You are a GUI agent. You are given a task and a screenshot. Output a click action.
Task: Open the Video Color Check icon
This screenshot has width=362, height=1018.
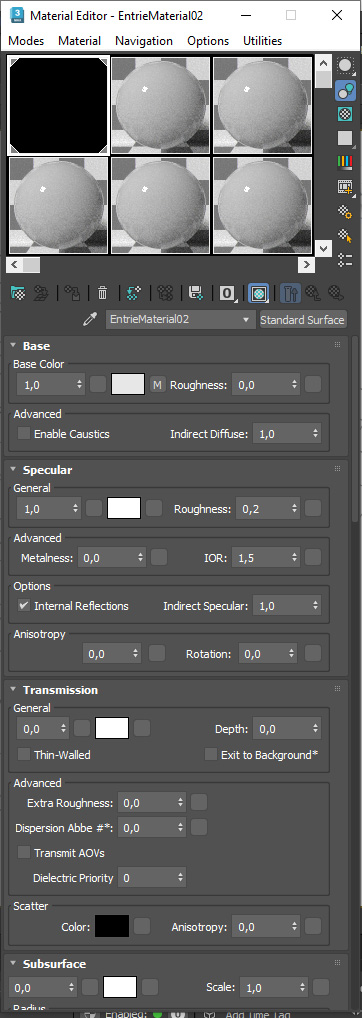pyautogui.click(x=345, y=162)
